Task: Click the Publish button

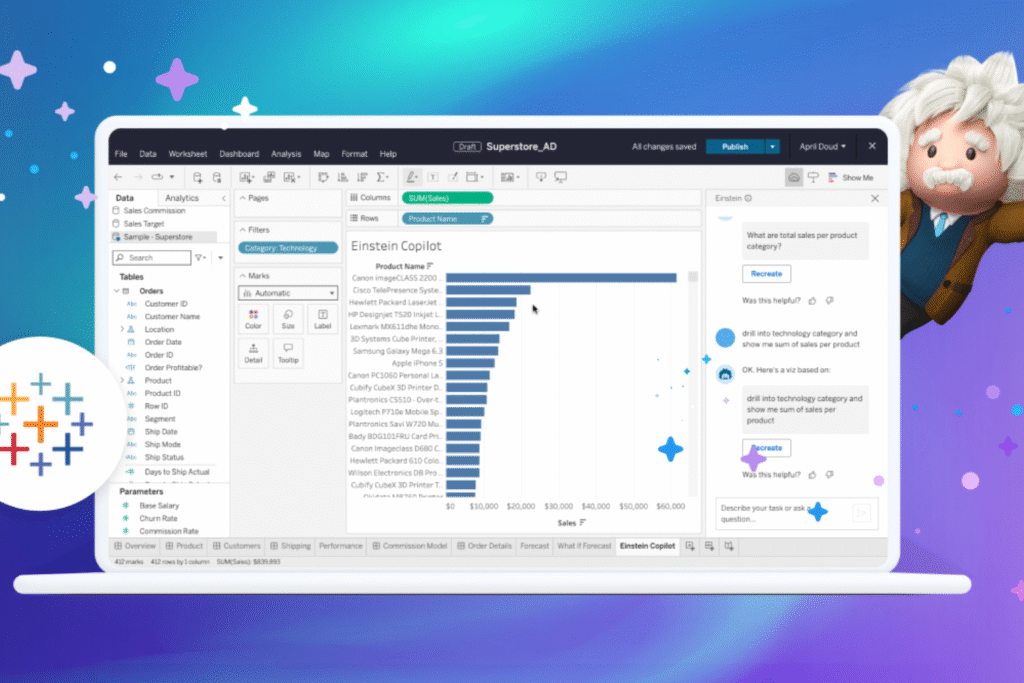Action: (735, 146)
